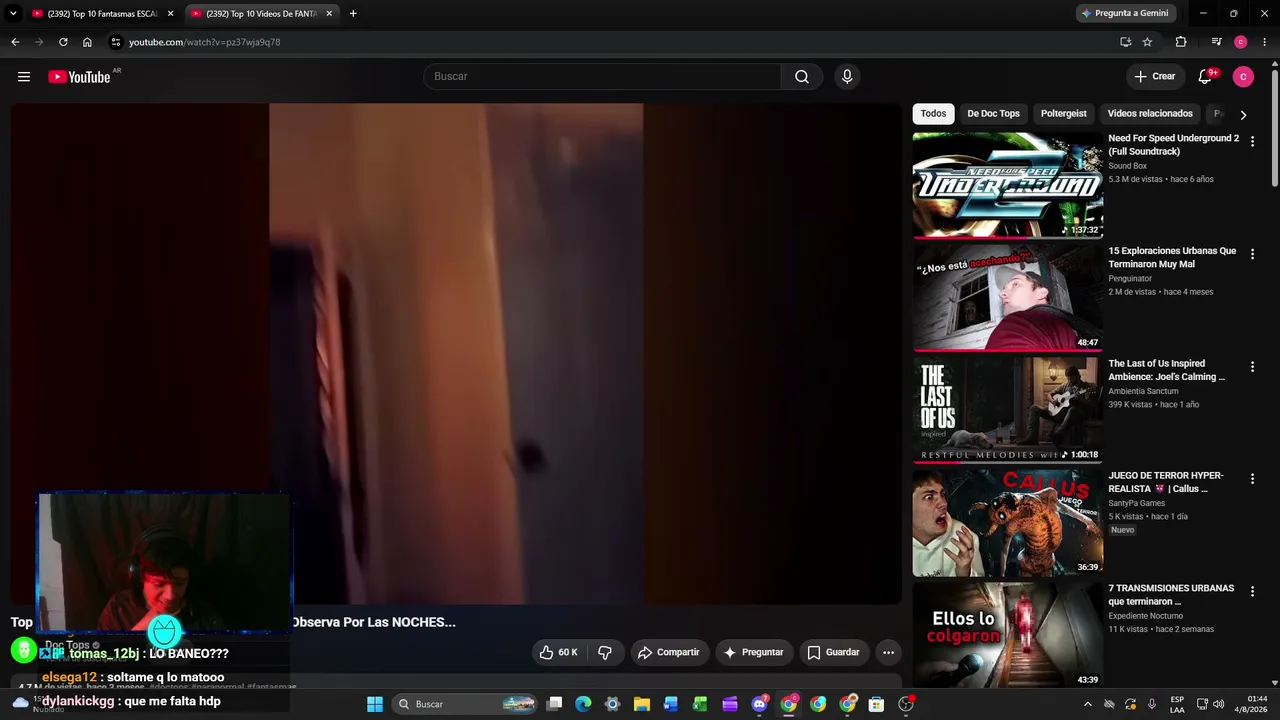Screen dimensions: 1280x720
Task: Select the Poltergeist filter chip
Action: click(x=1063, y=114)
